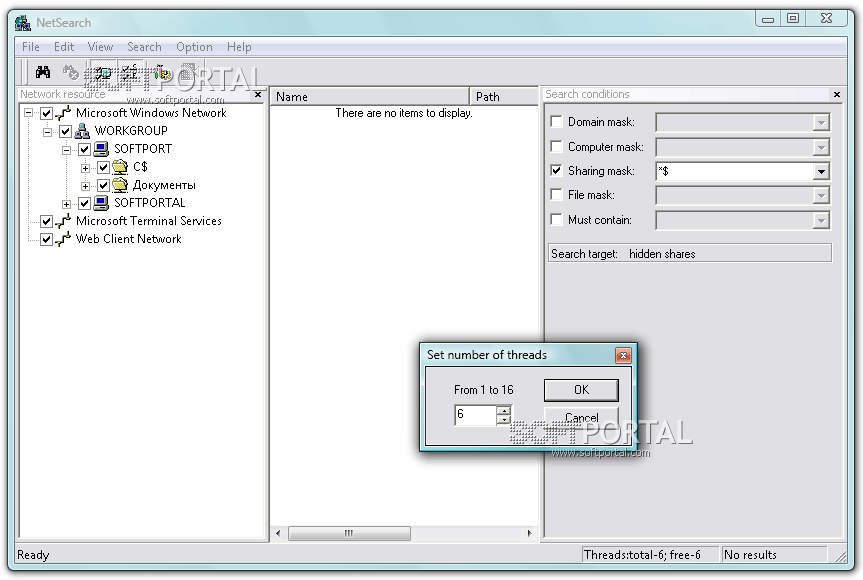
Task: Click the results scrollbar left arrow
Action: click(x=278, y=533)
